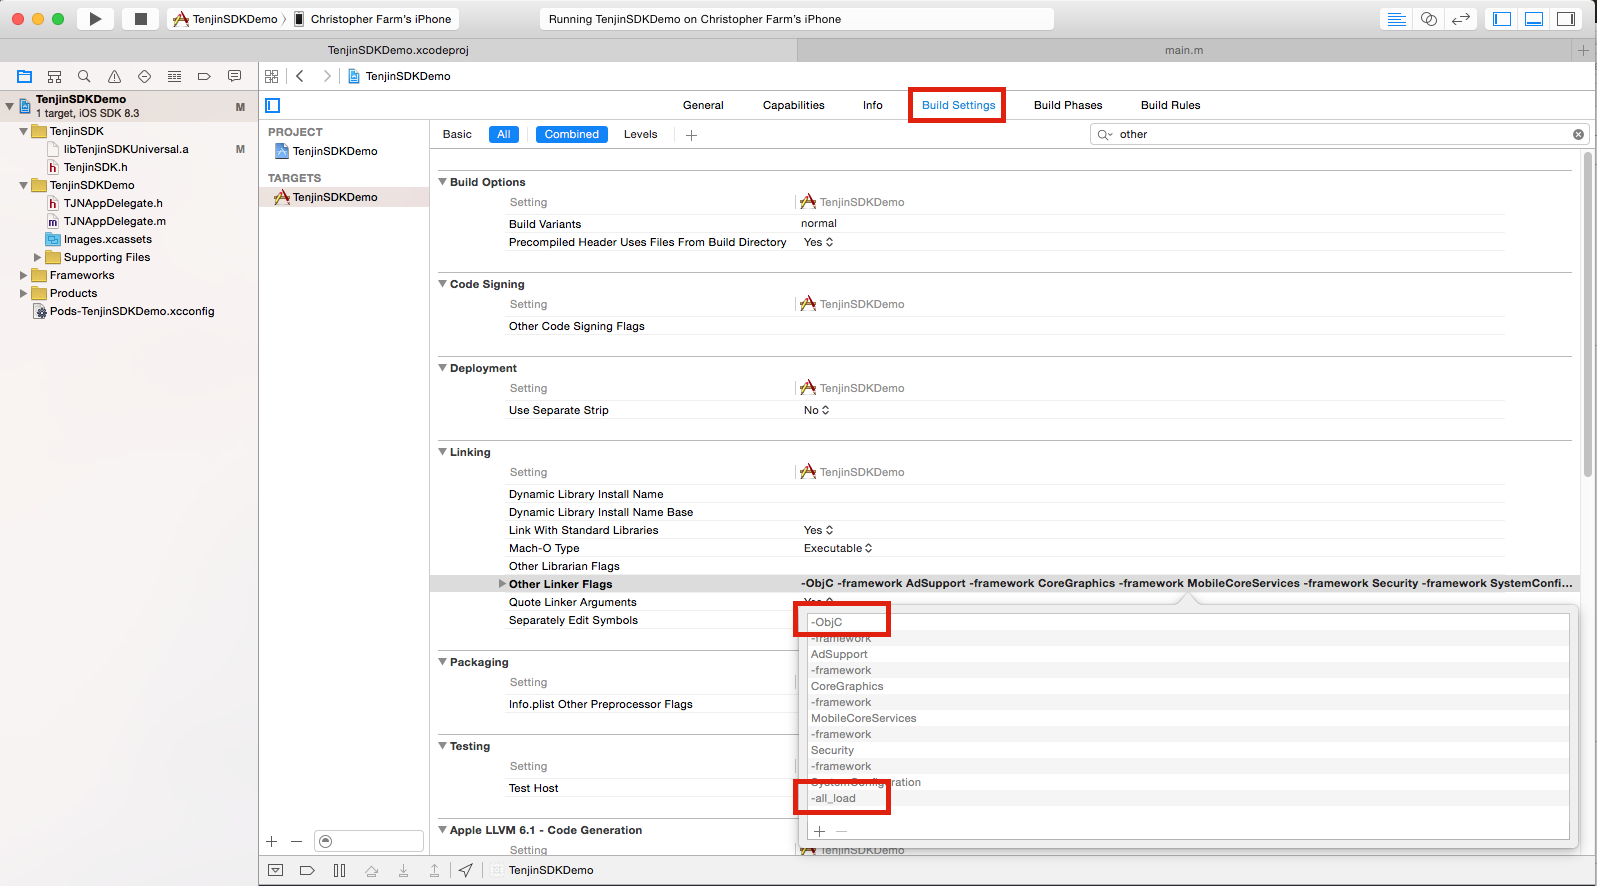This screenshot has width=1597, height=886.
Task: Show the Symbol navigator
Action: point(55,76)
